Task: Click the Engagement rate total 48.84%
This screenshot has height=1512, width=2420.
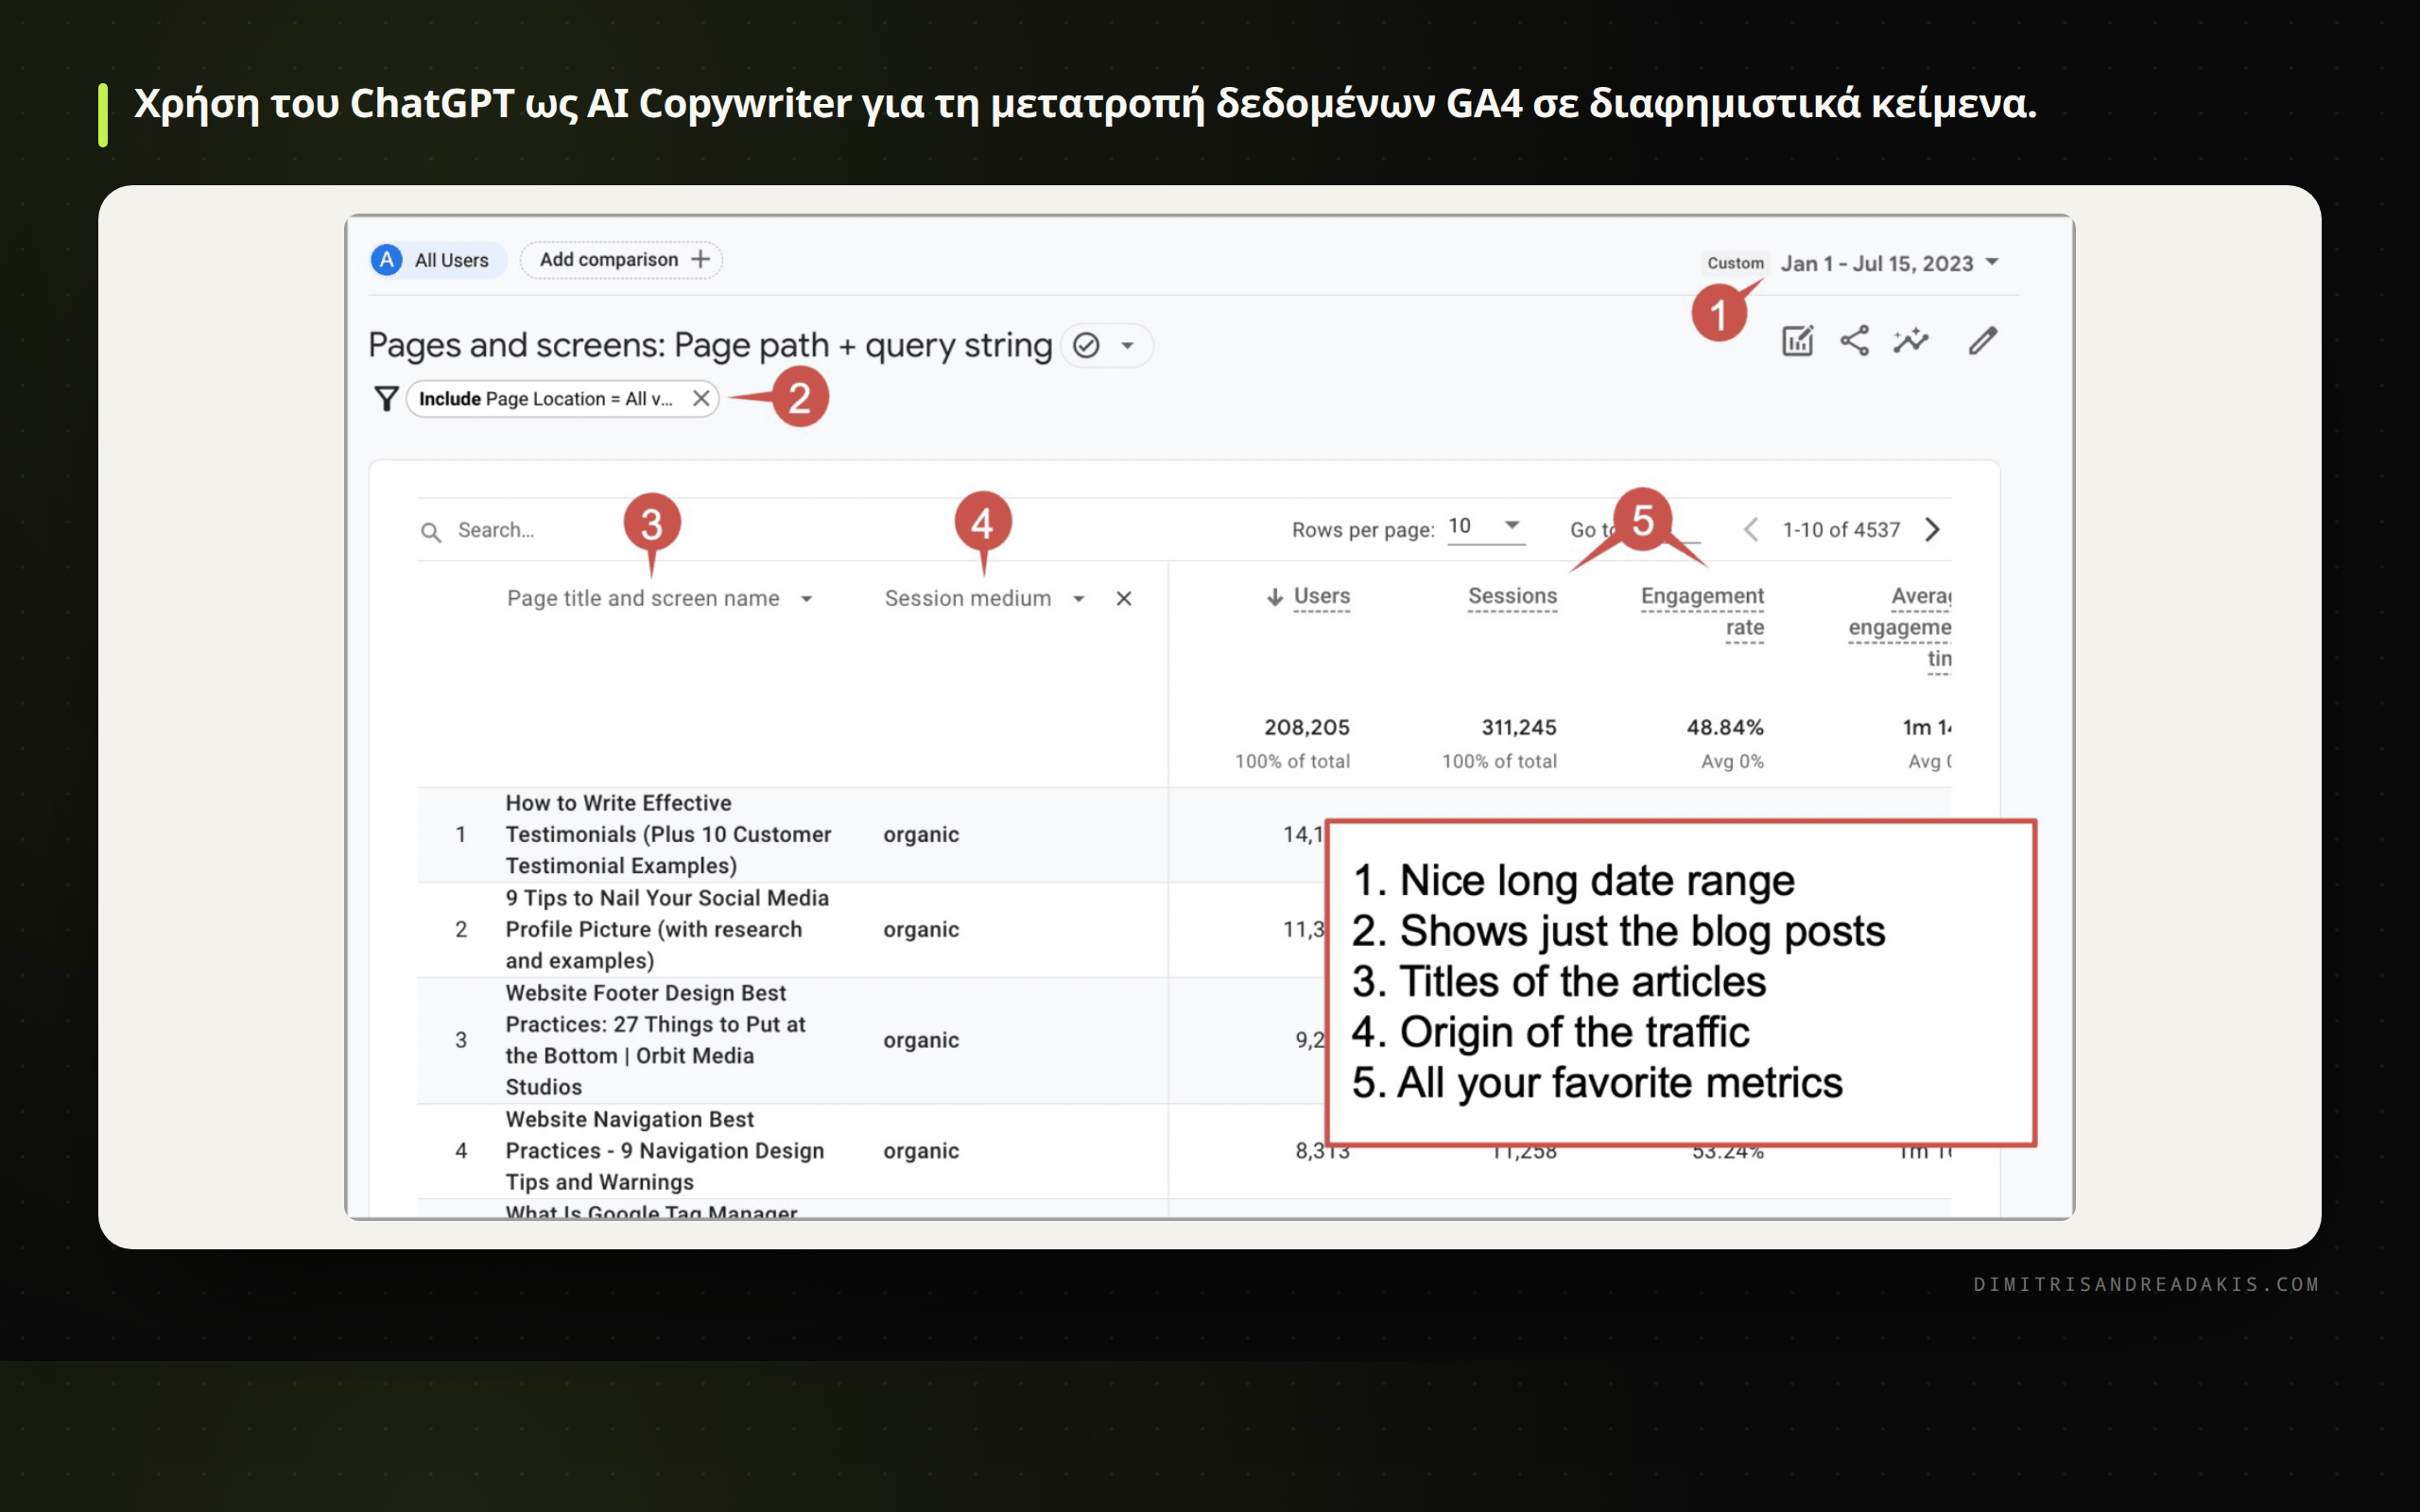Action: 1725,727
